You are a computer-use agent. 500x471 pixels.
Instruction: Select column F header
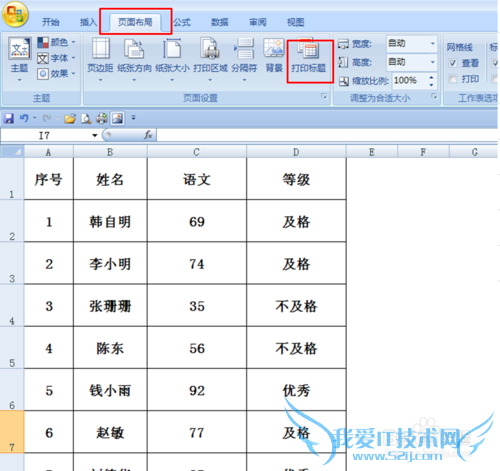(x=423, y=152)
